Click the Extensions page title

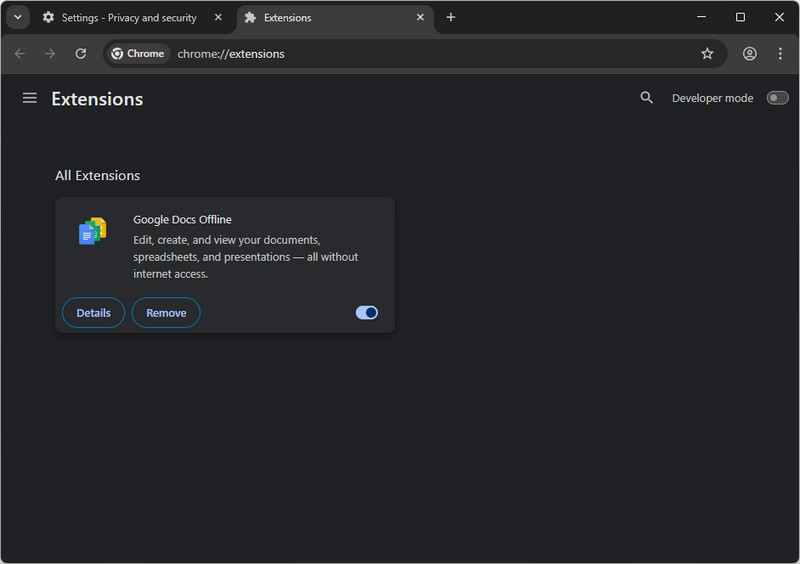(x=97, y=99)
